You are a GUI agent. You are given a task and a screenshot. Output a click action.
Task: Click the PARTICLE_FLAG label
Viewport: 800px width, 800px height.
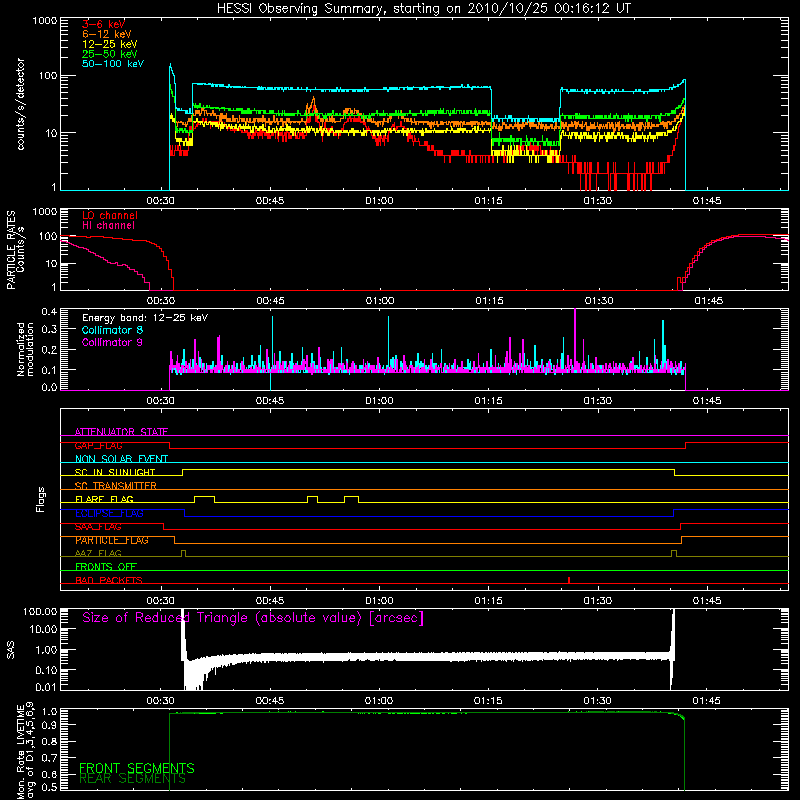(x=112, y=540)
